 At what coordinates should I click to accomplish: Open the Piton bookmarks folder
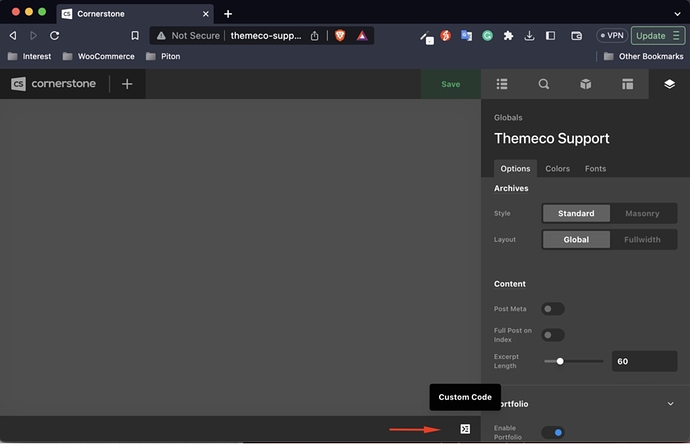pos(163,56)
